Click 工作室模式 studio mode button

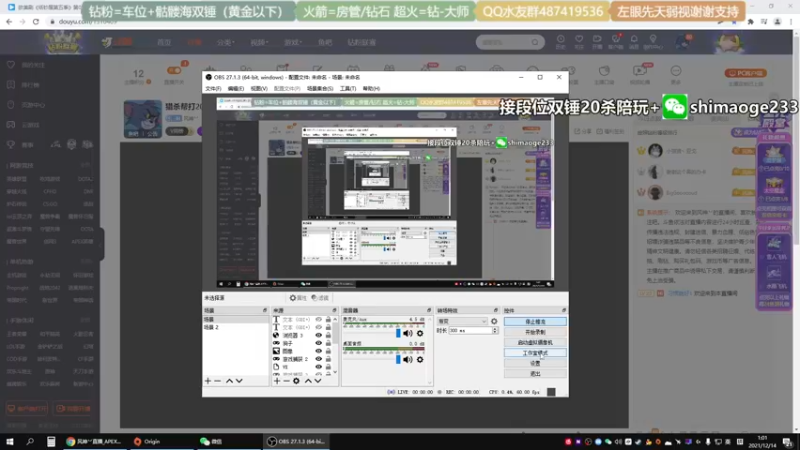click(535, 353)
